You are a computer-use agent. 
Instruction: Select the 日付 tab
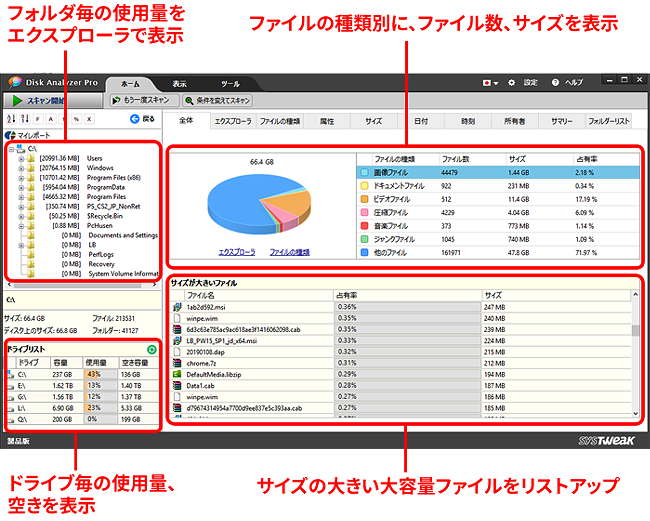421,121
